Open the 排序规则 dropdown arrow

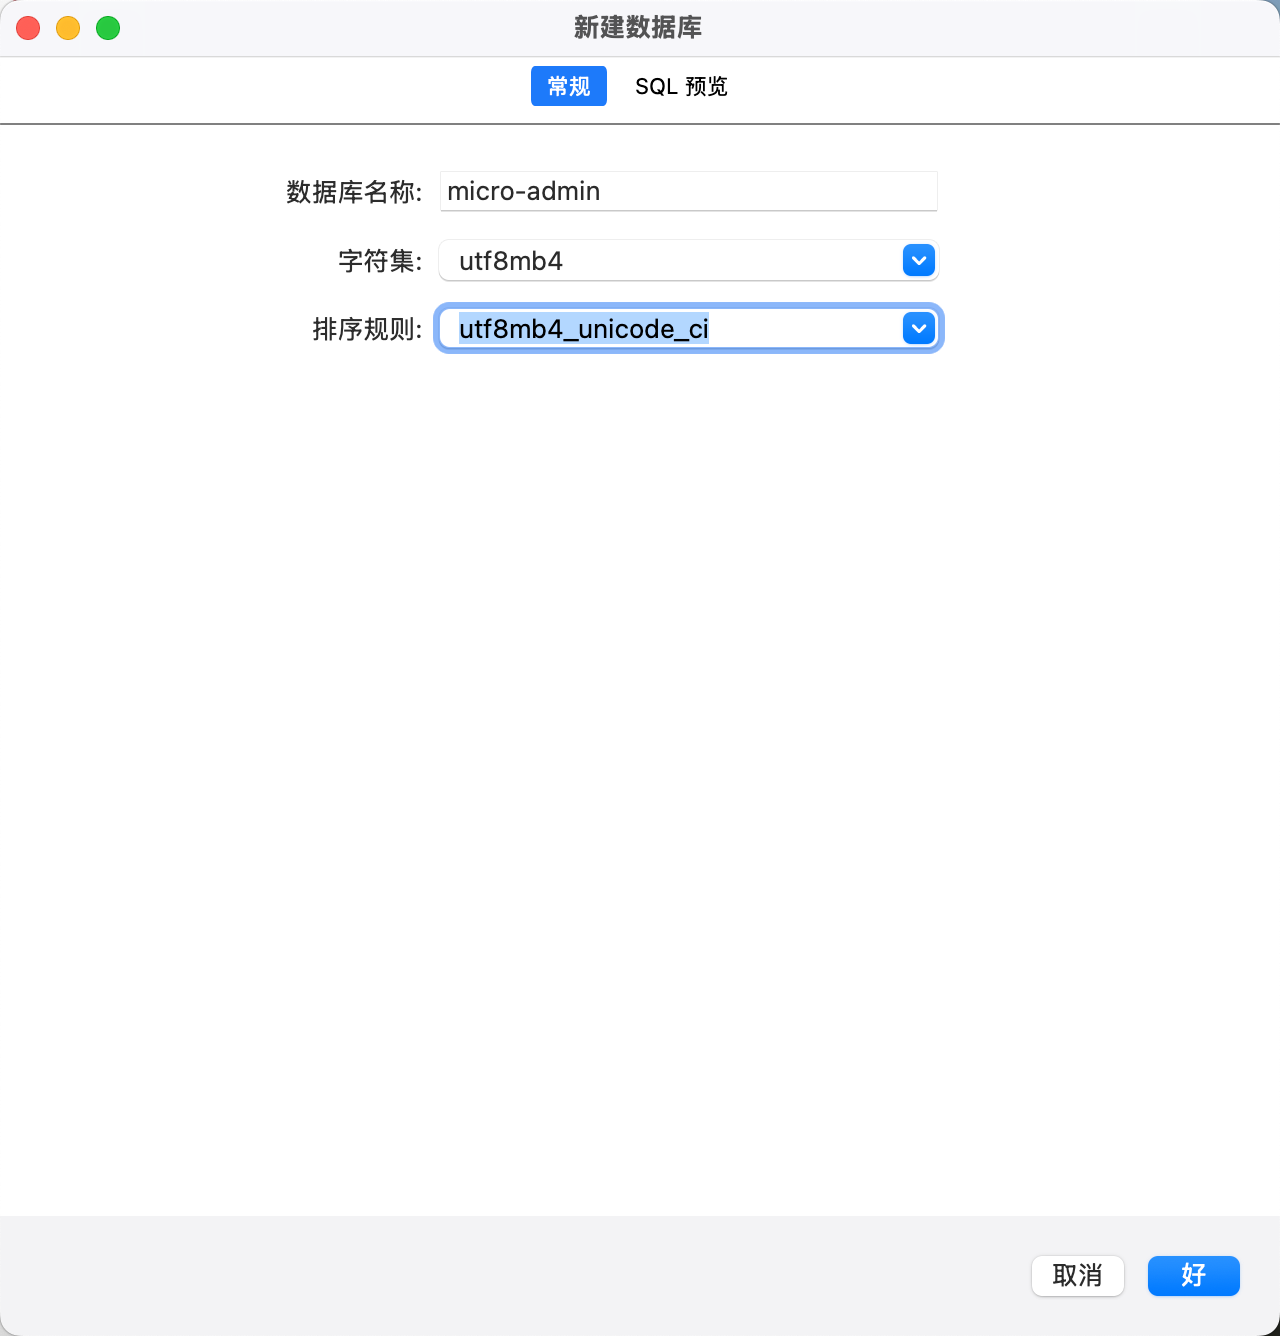(x=918, y=329)
